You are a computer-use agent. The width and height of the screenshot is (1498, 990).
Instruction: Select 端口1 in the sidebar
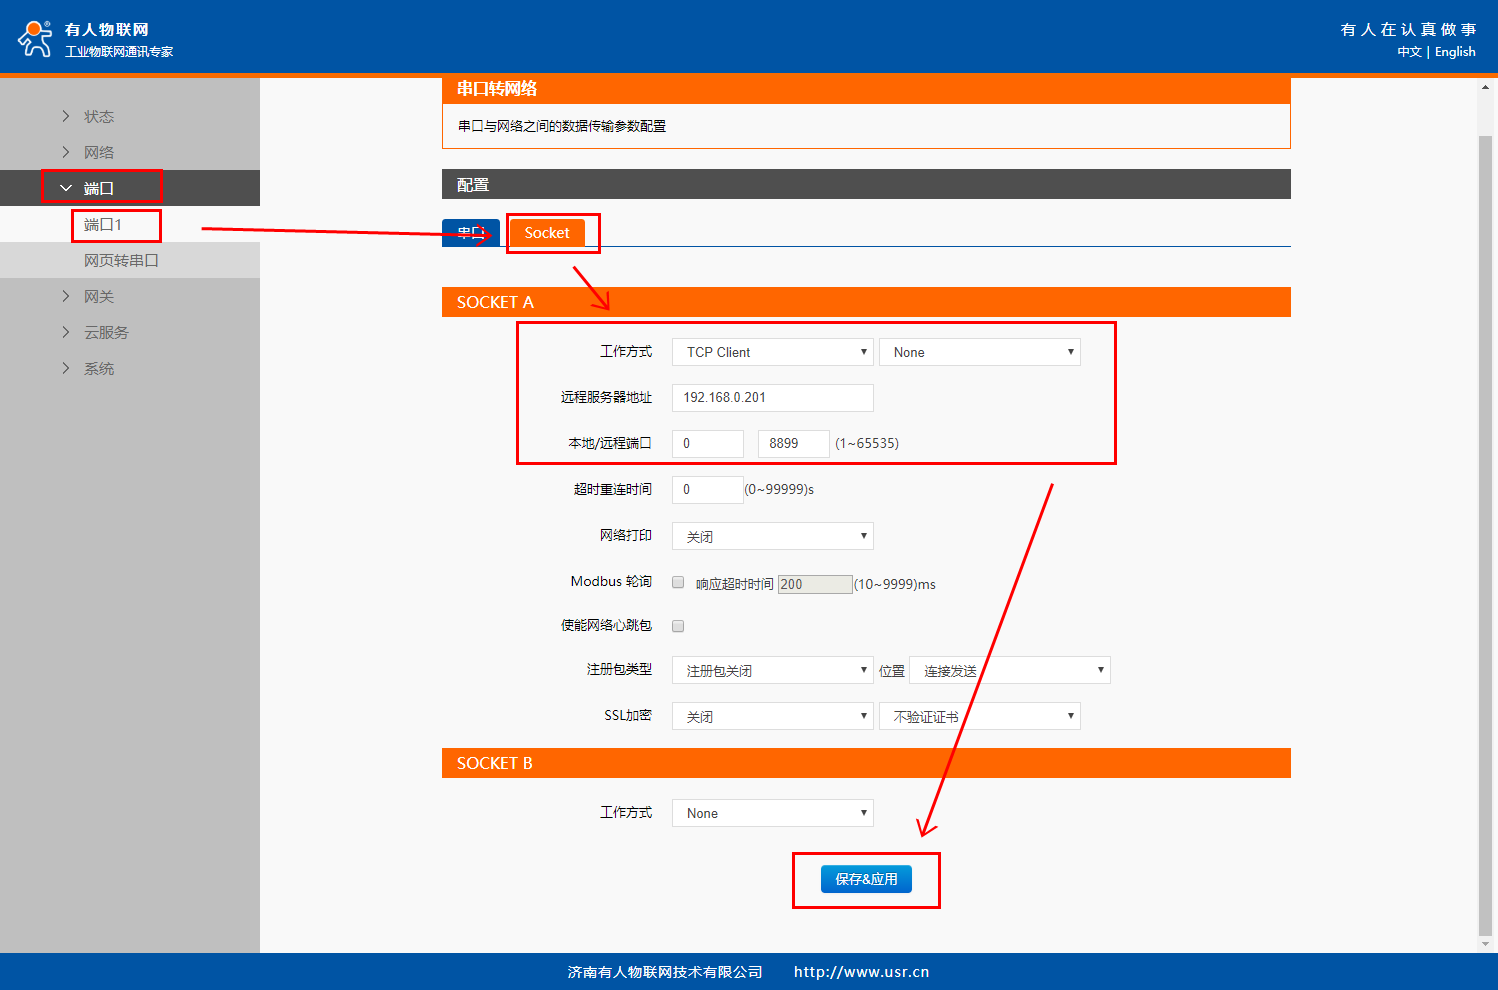pyautogui.click(x=103, y=225)
